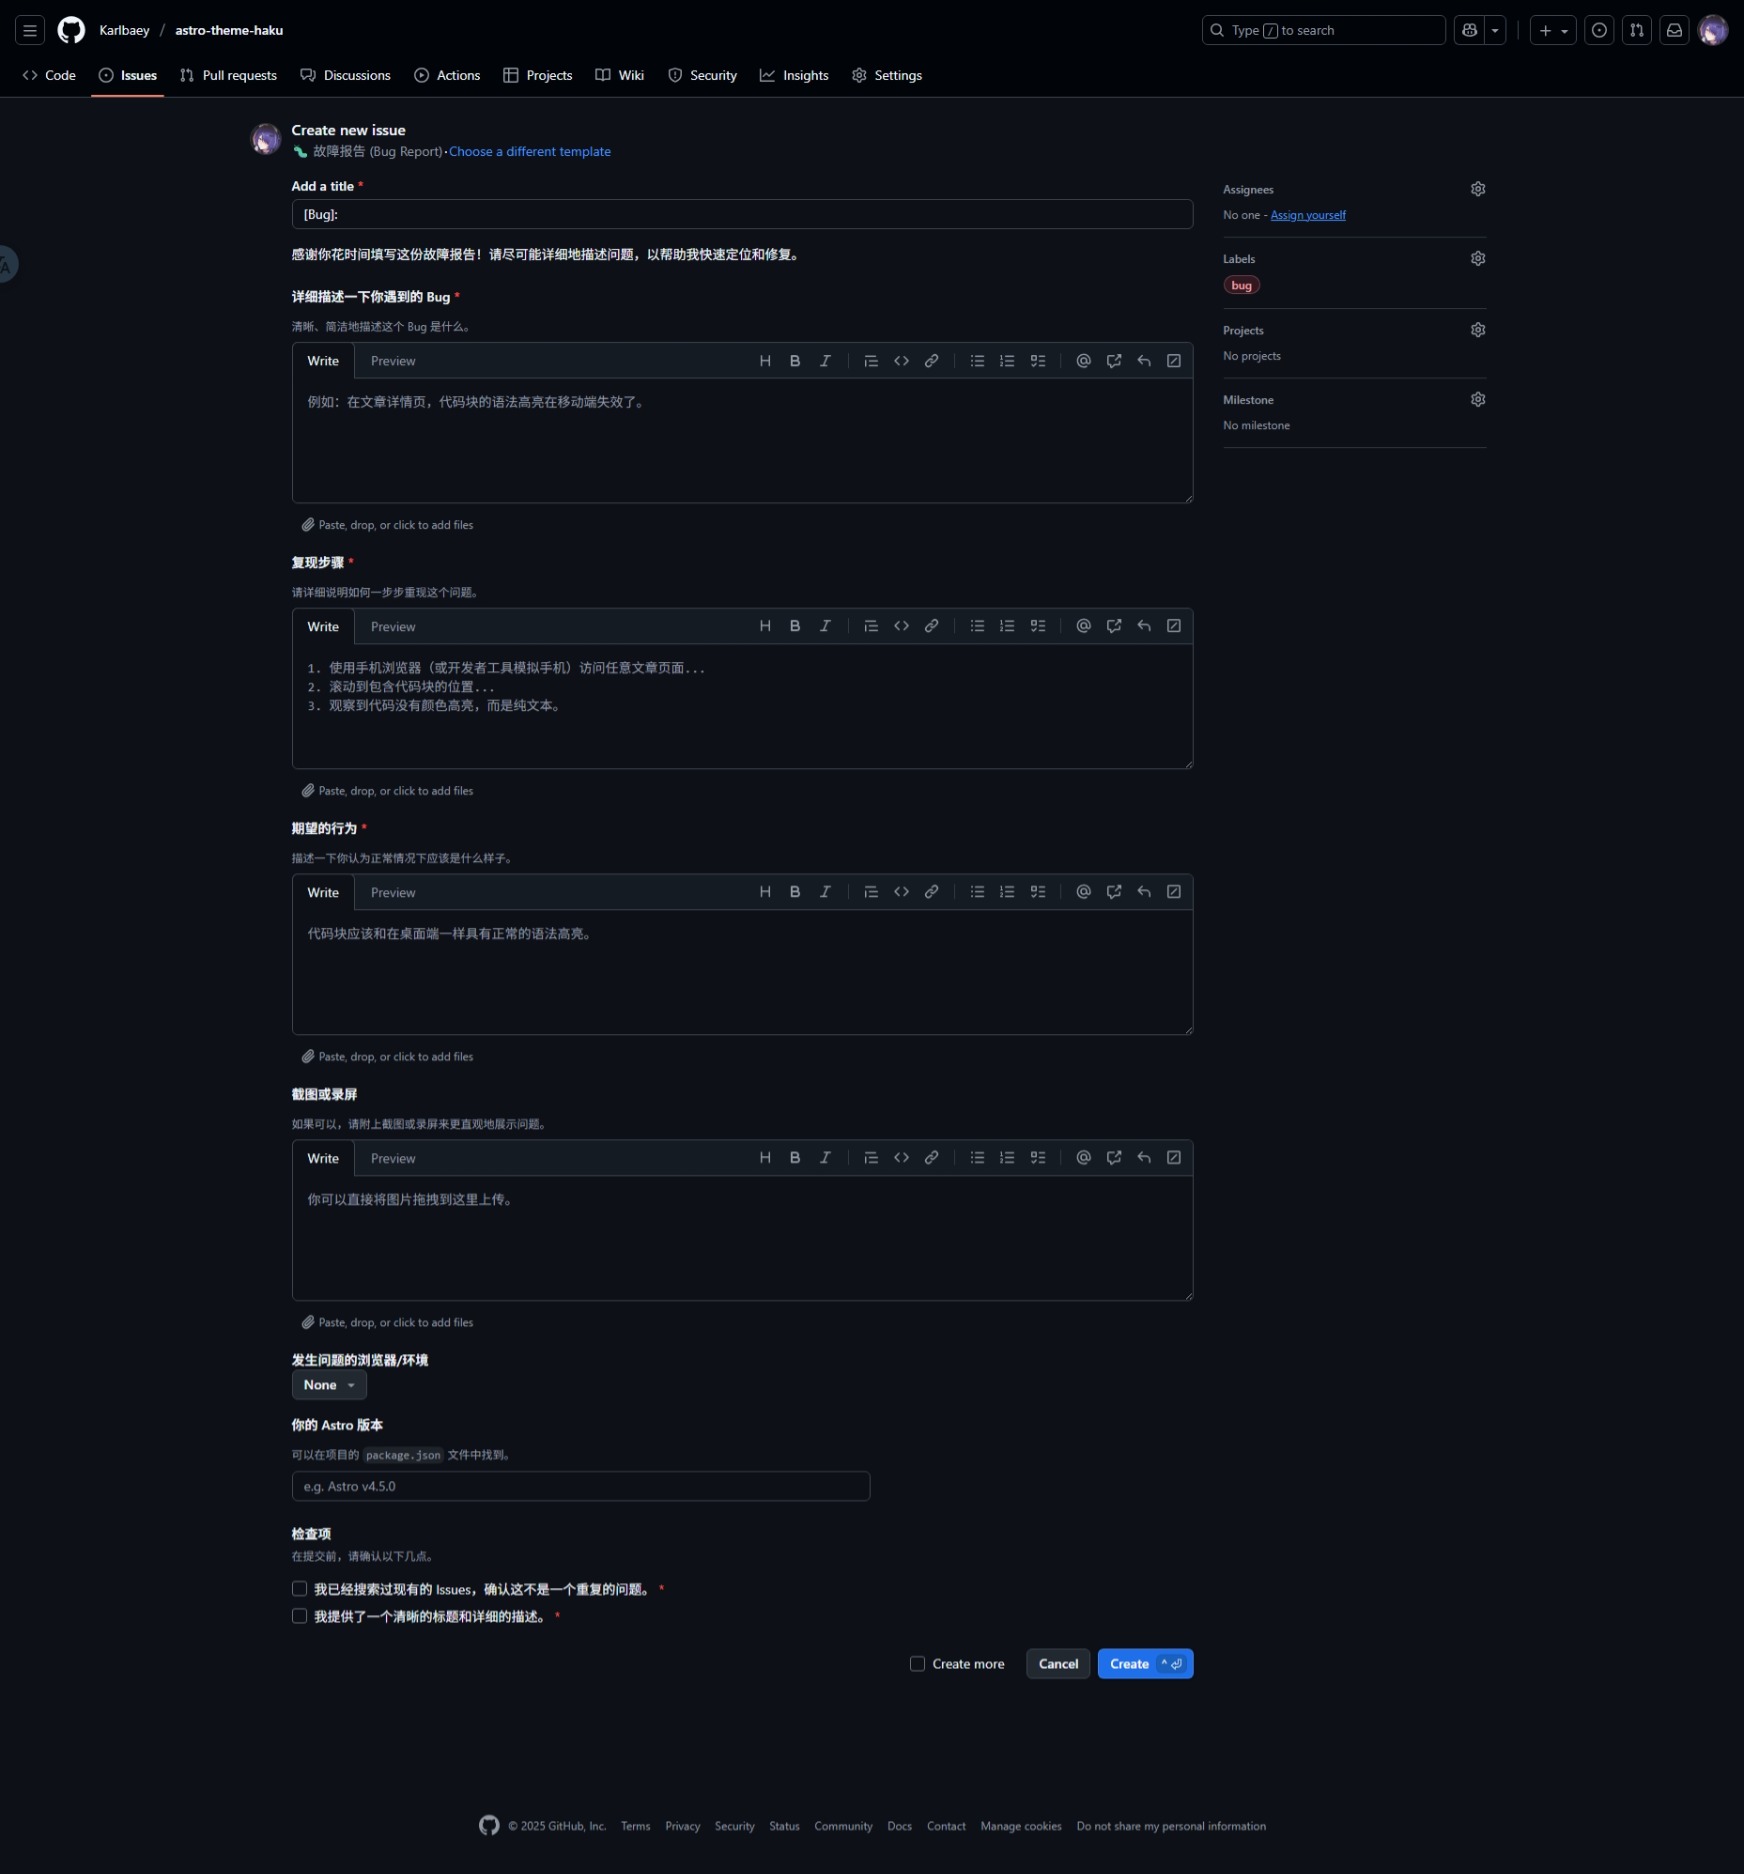Click Bold icon in Bug description editor
The height and width of the screenshot is (1874, 1744).
pyautogui.click(x=795, y=361)
